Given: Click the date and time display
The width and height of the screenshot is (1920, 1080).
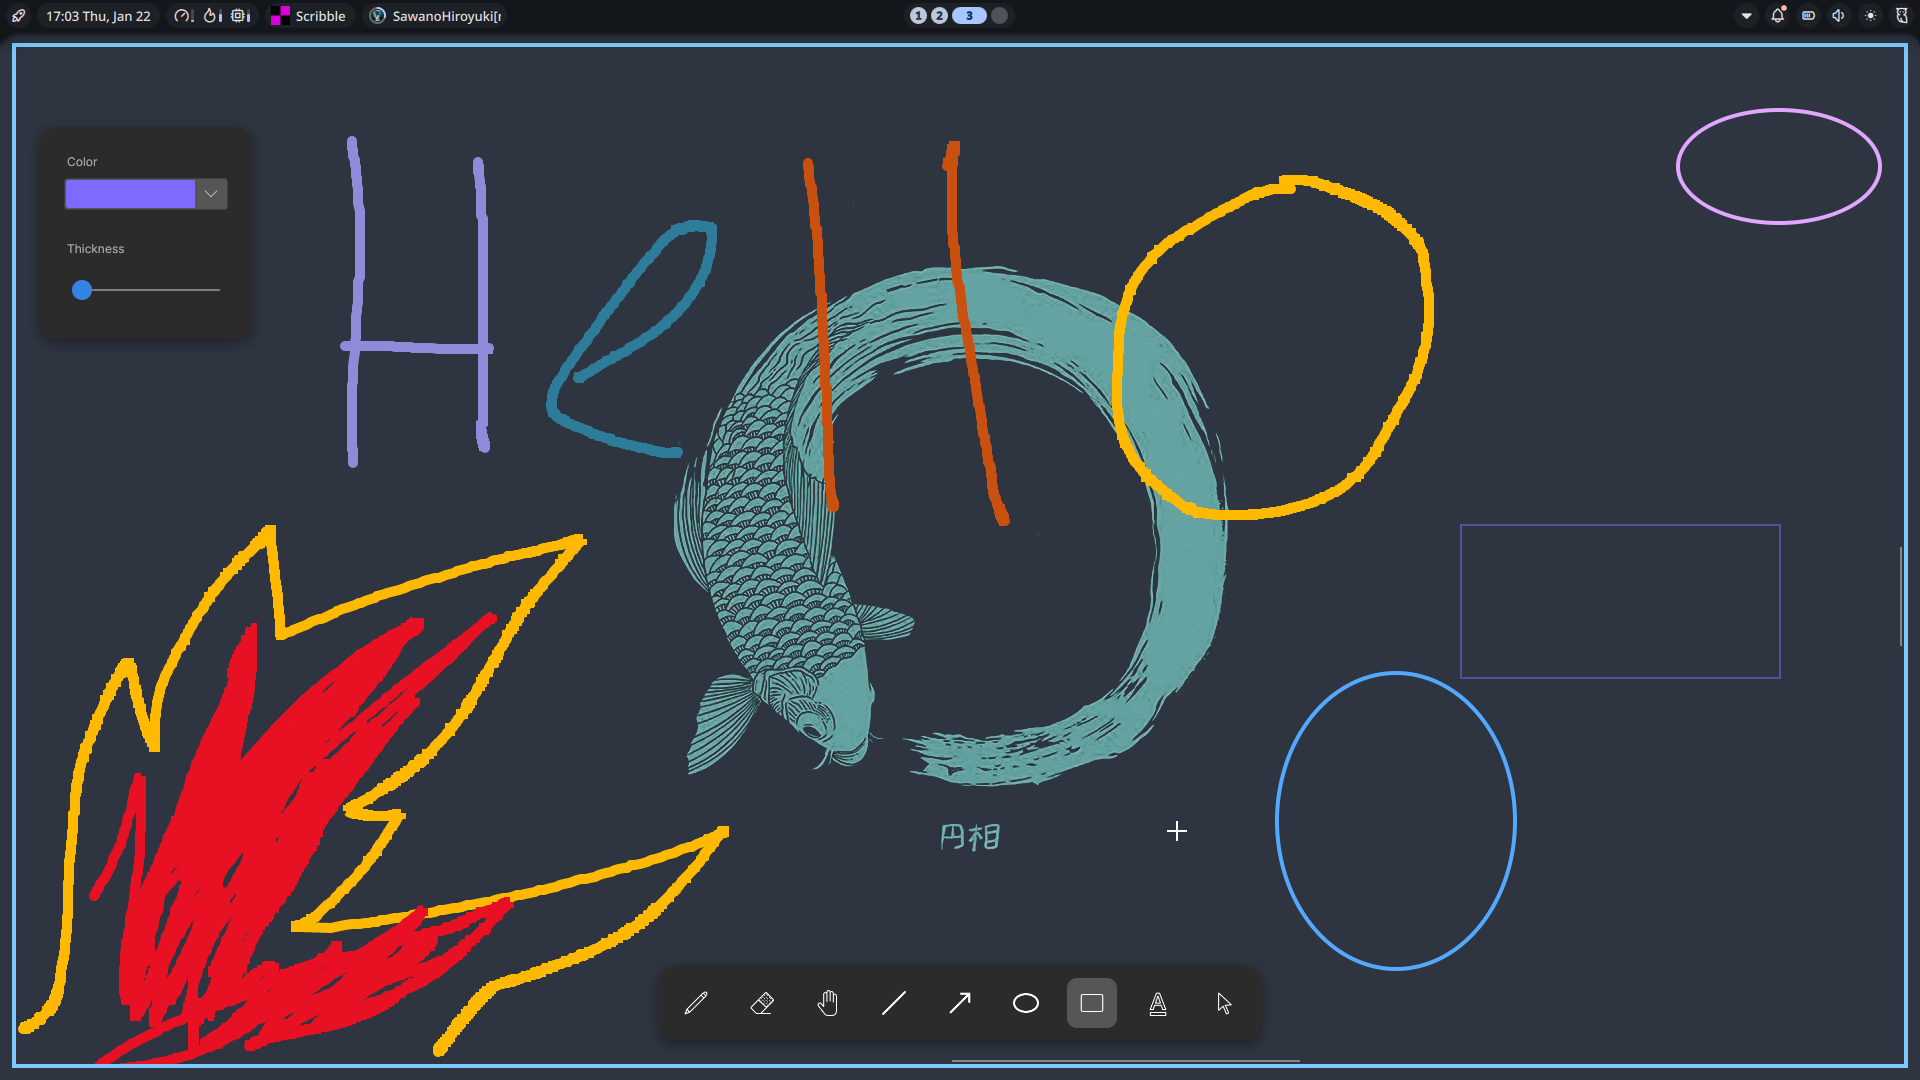Looking at the screenshot, I should [98, 16].
